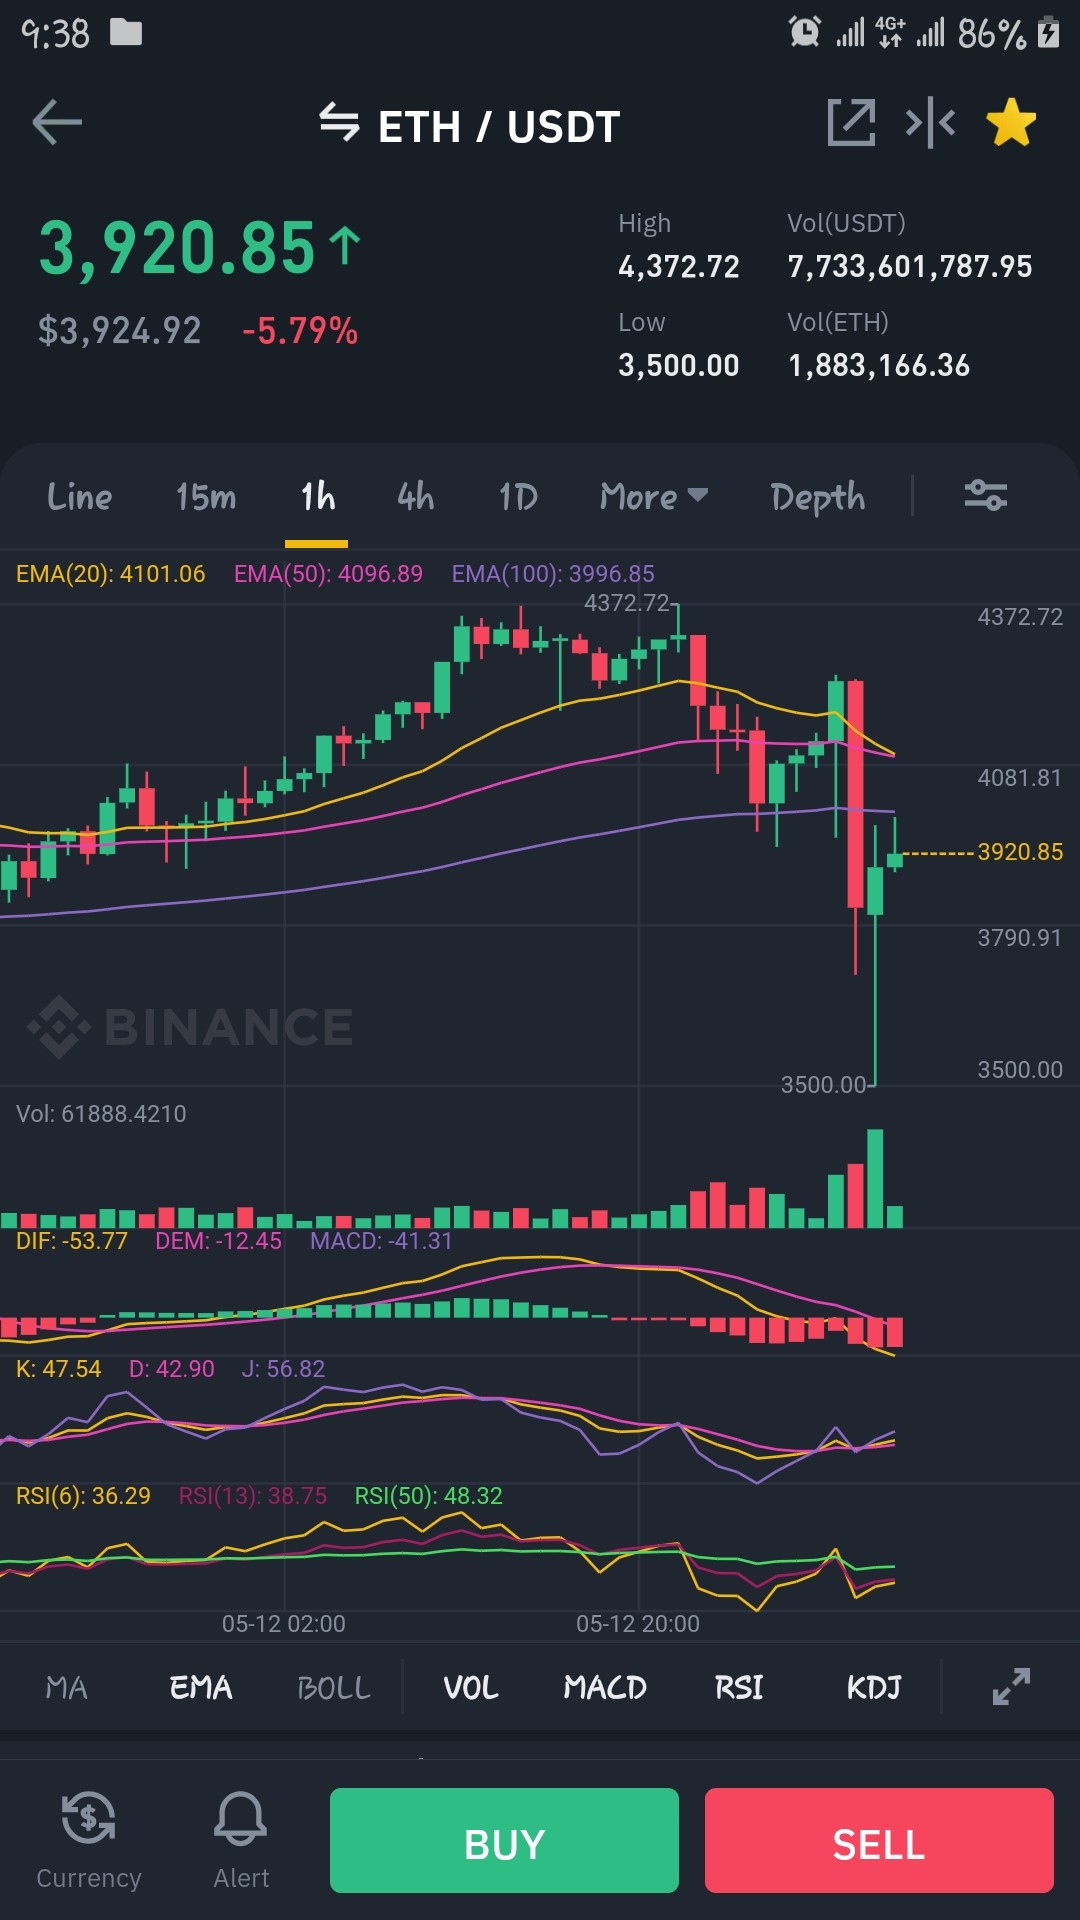Tap the swap pair icon beside ETH / USDT

(339, 123)
